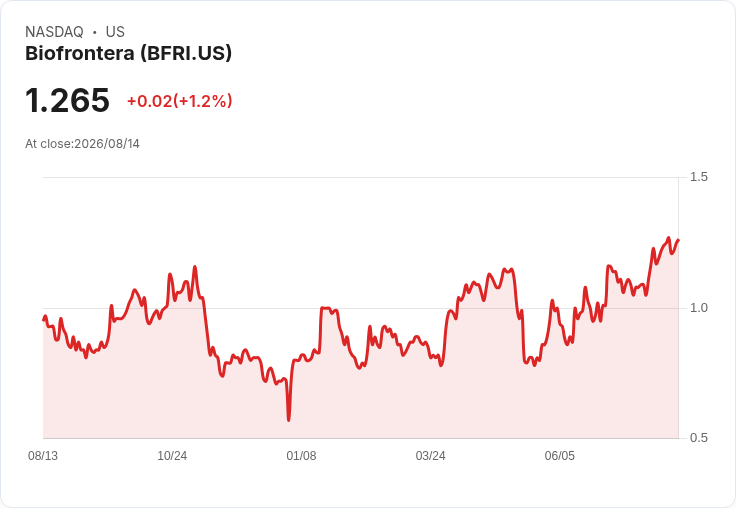Click the lowest dip point on chart line

[x=288, y=420]
